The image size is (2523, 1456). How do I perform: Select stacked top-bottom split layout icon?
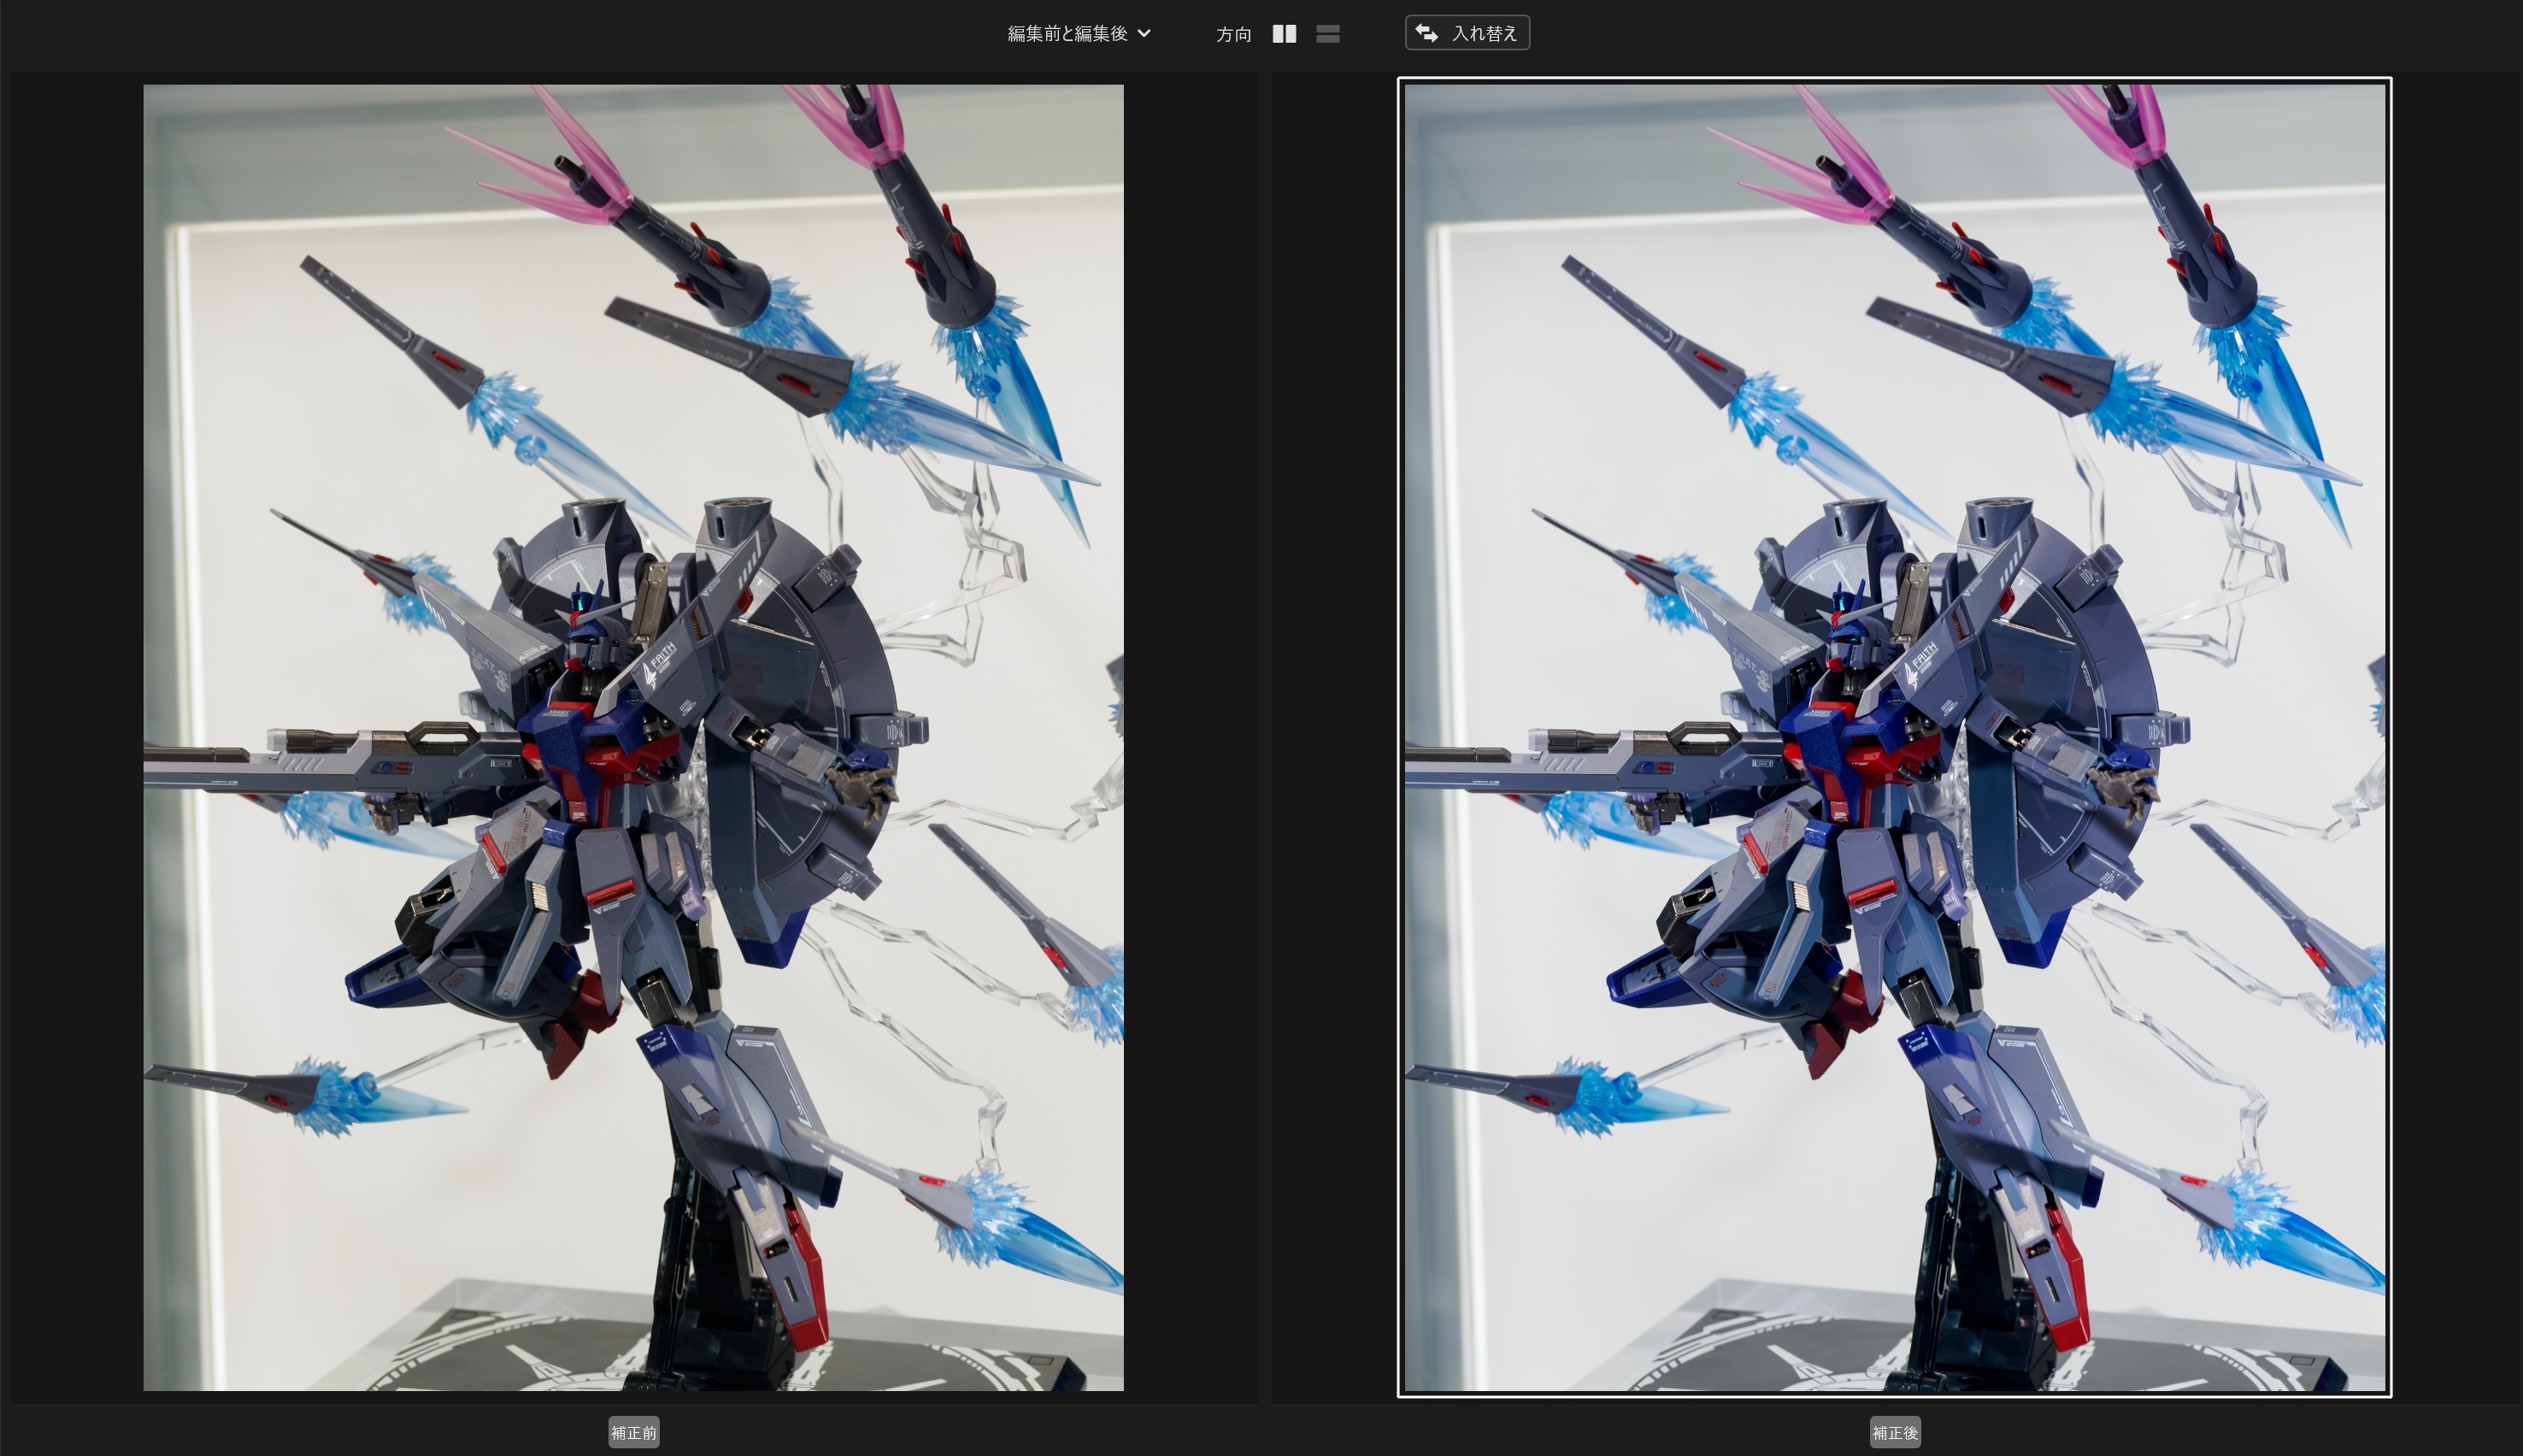tap(1328, 34)
